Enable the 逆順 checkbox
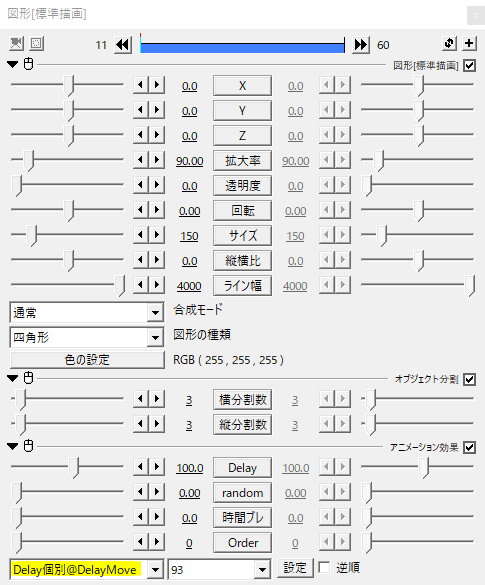This screenshot has width=485, height=585. point(324,567)
